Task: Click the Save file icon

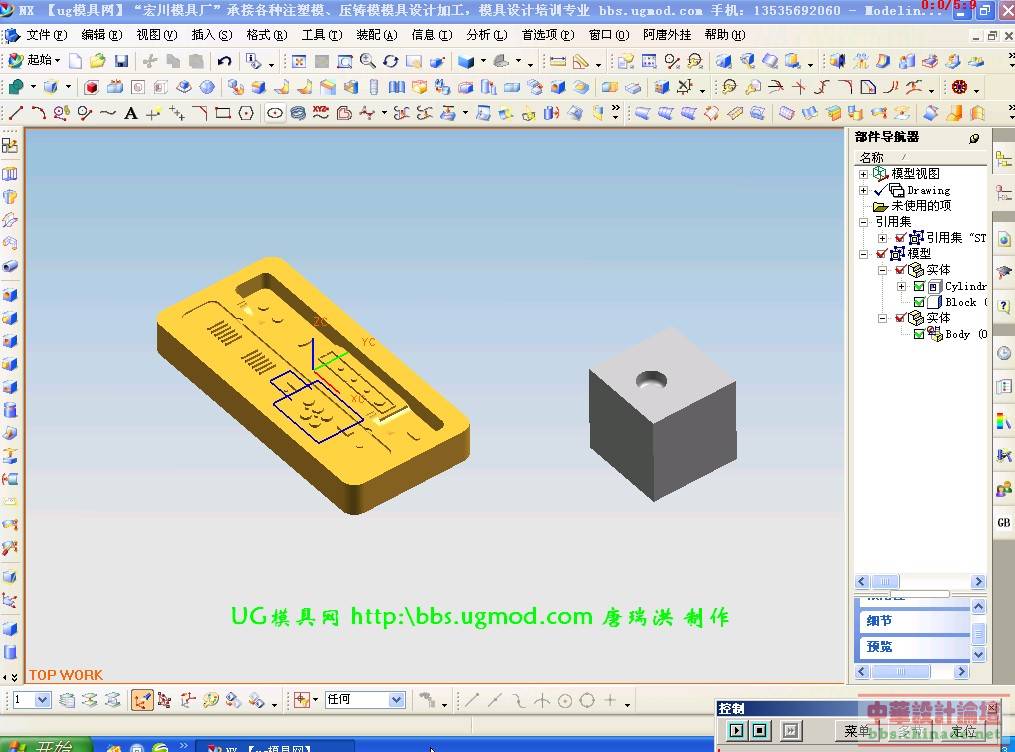Action: click(121, 61)
